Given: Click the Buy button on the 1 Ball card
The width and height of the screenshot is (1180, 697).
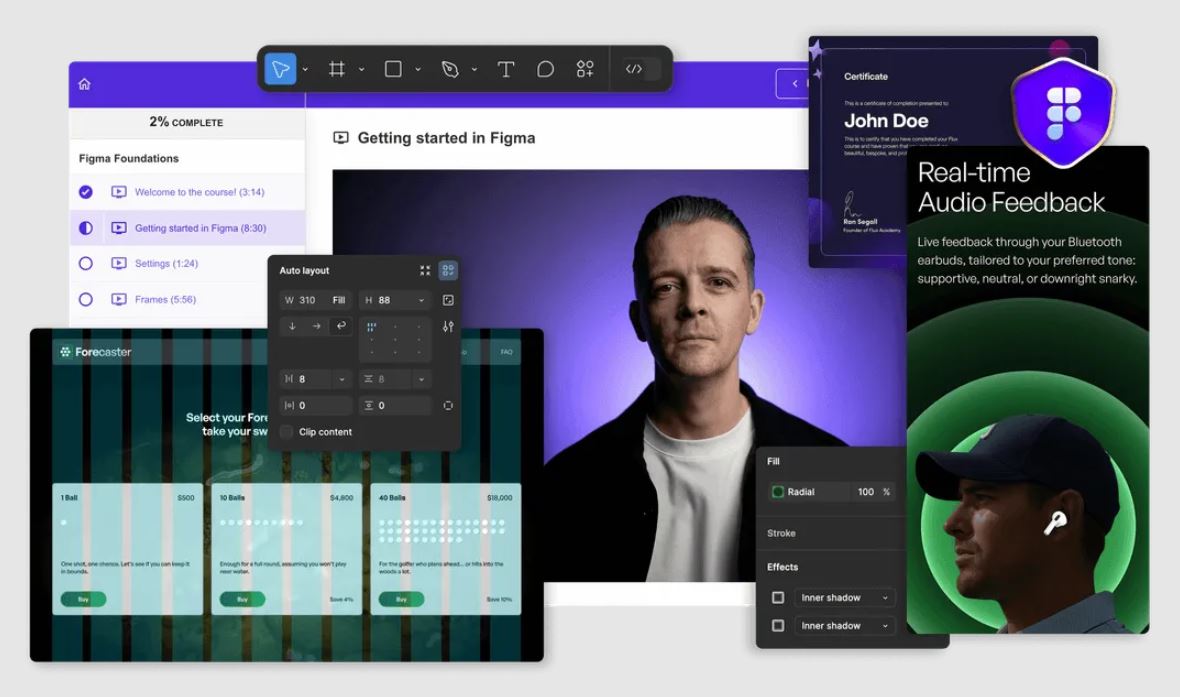Looking at the screenshot, I should click(83, 599).
